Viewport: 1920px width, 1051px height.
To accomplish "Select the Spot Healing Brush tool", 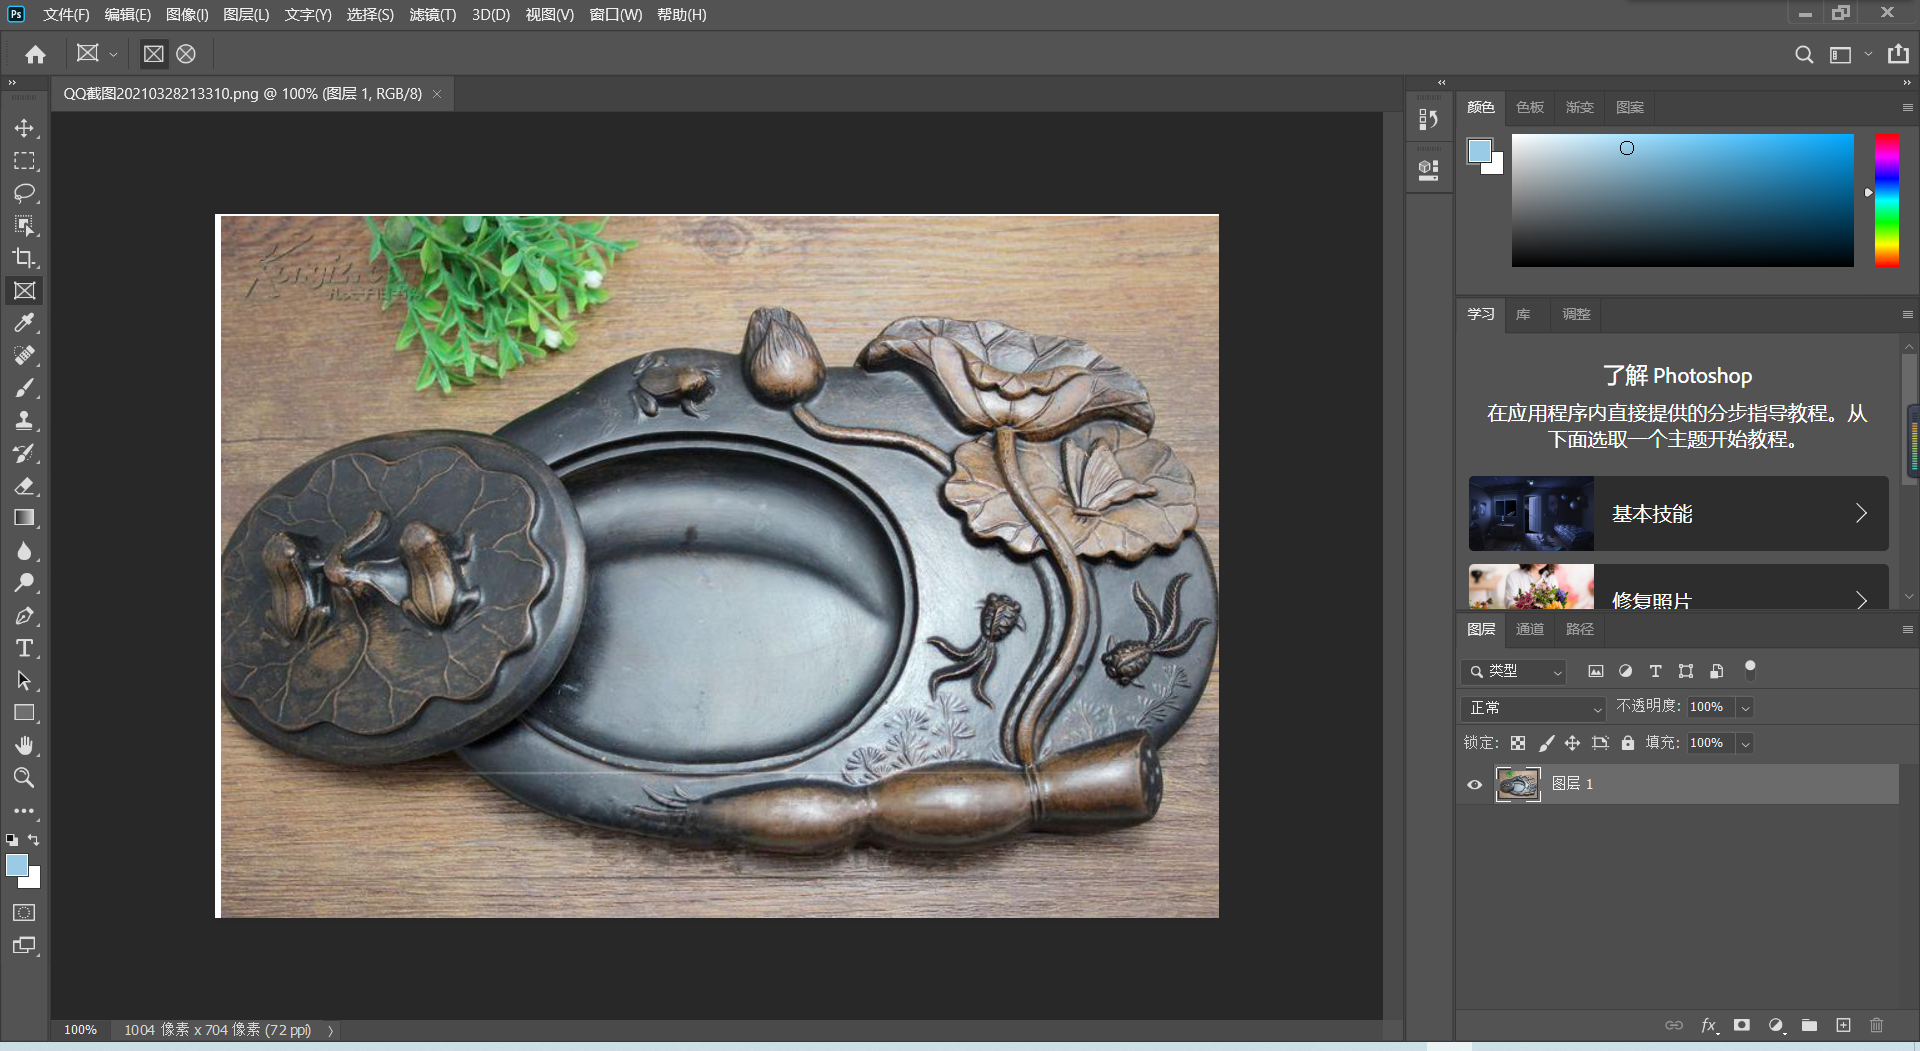I will [24, 356].
